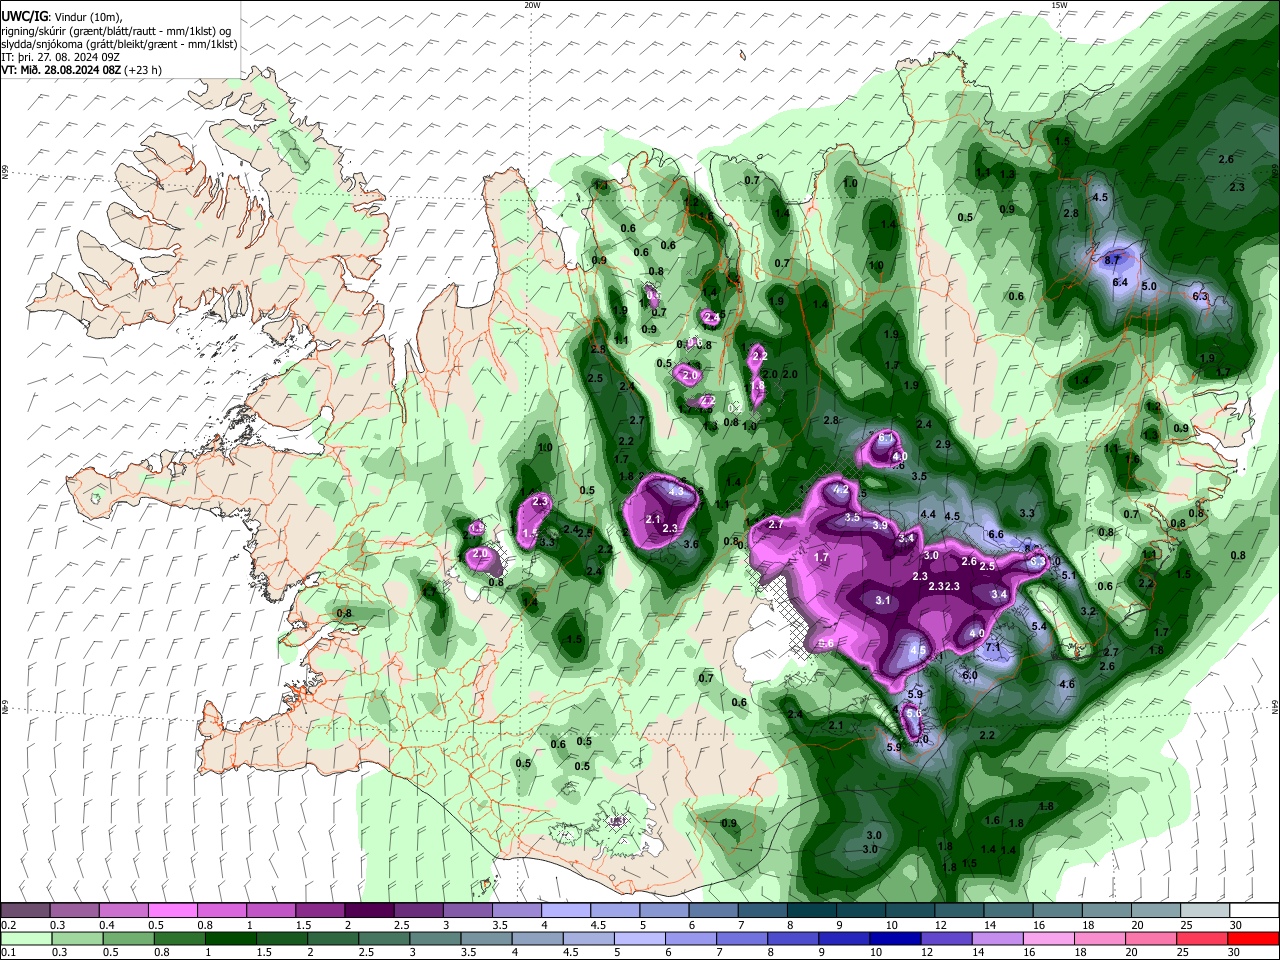Image resolution: width=1280 pixels, height=960 pixels.
Task: Choose medium blue 8 swatch in rain legend
Action: [x=794, y=938]
